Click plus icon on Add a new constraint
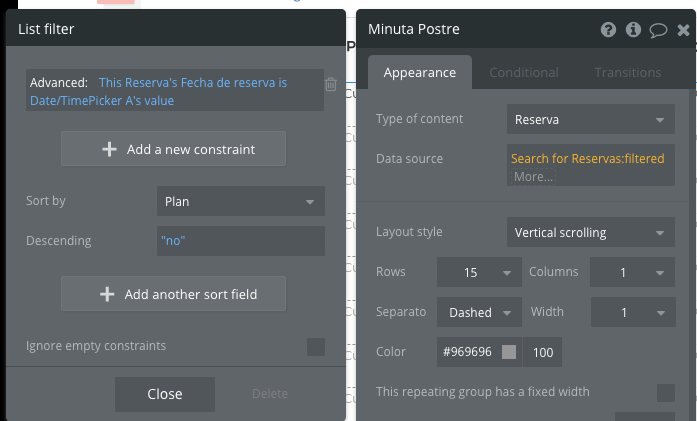 pyautogui.click(x=109, y=149)
